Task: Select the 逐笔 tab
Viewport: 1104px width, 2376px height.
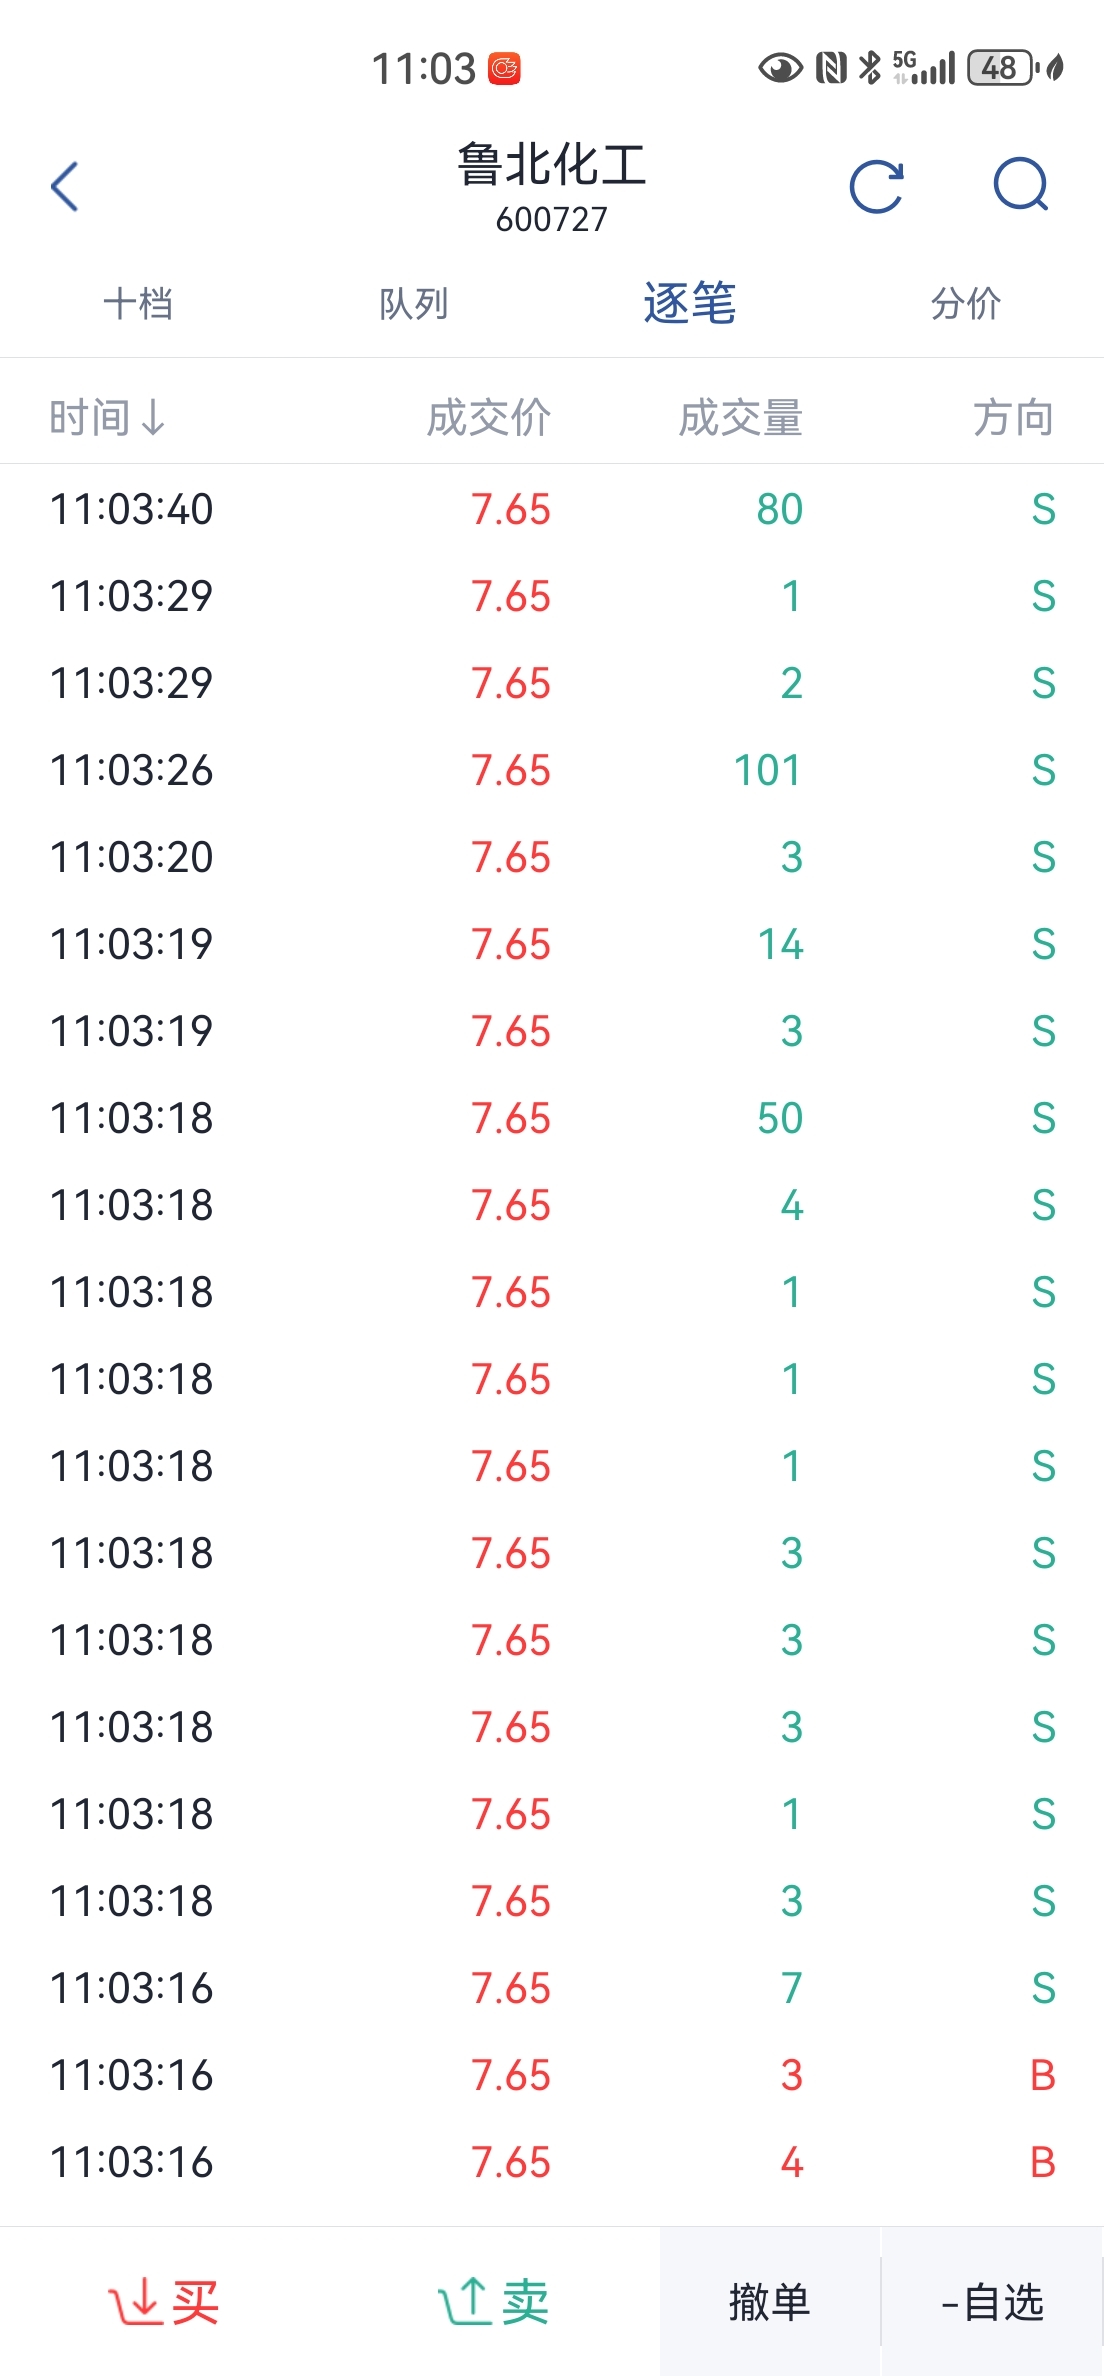Action: click(x=689, y=304)
